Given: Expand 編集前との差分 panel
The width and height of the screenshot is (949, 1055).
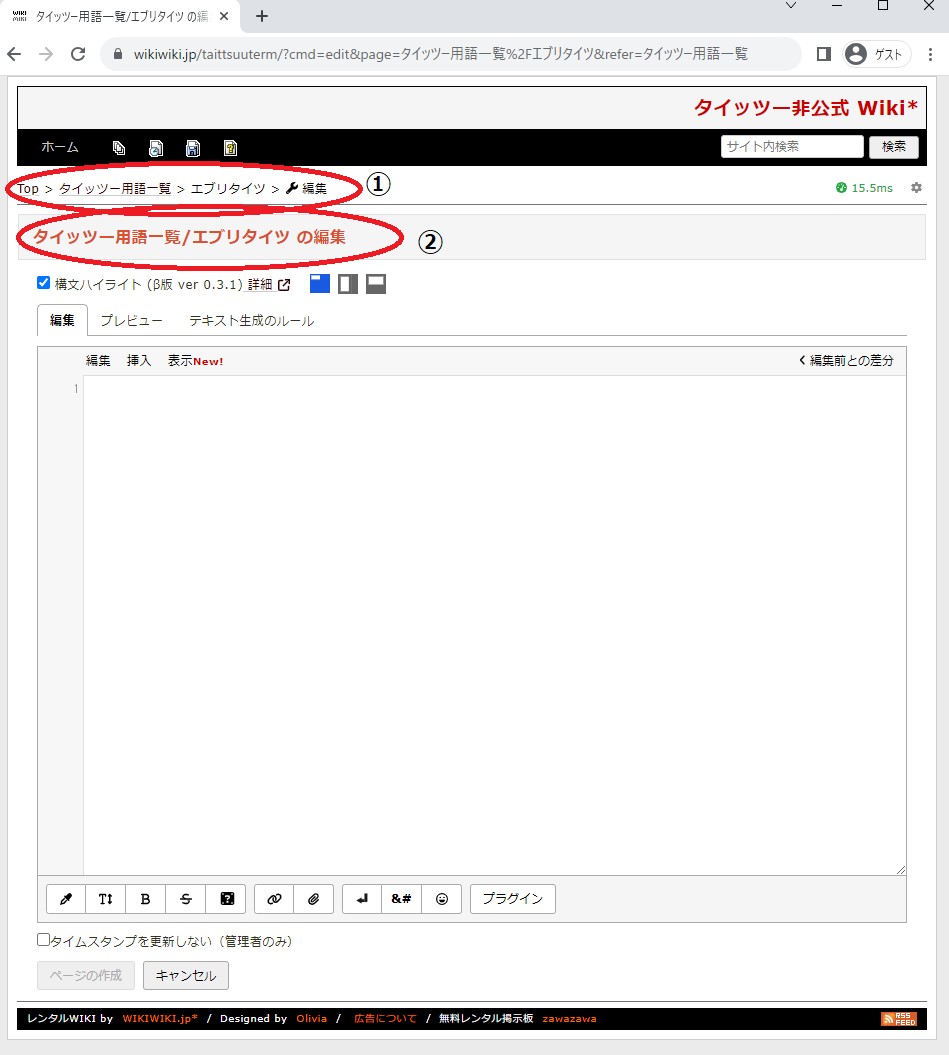Looking at the screenshot, I should pos(846,360).
